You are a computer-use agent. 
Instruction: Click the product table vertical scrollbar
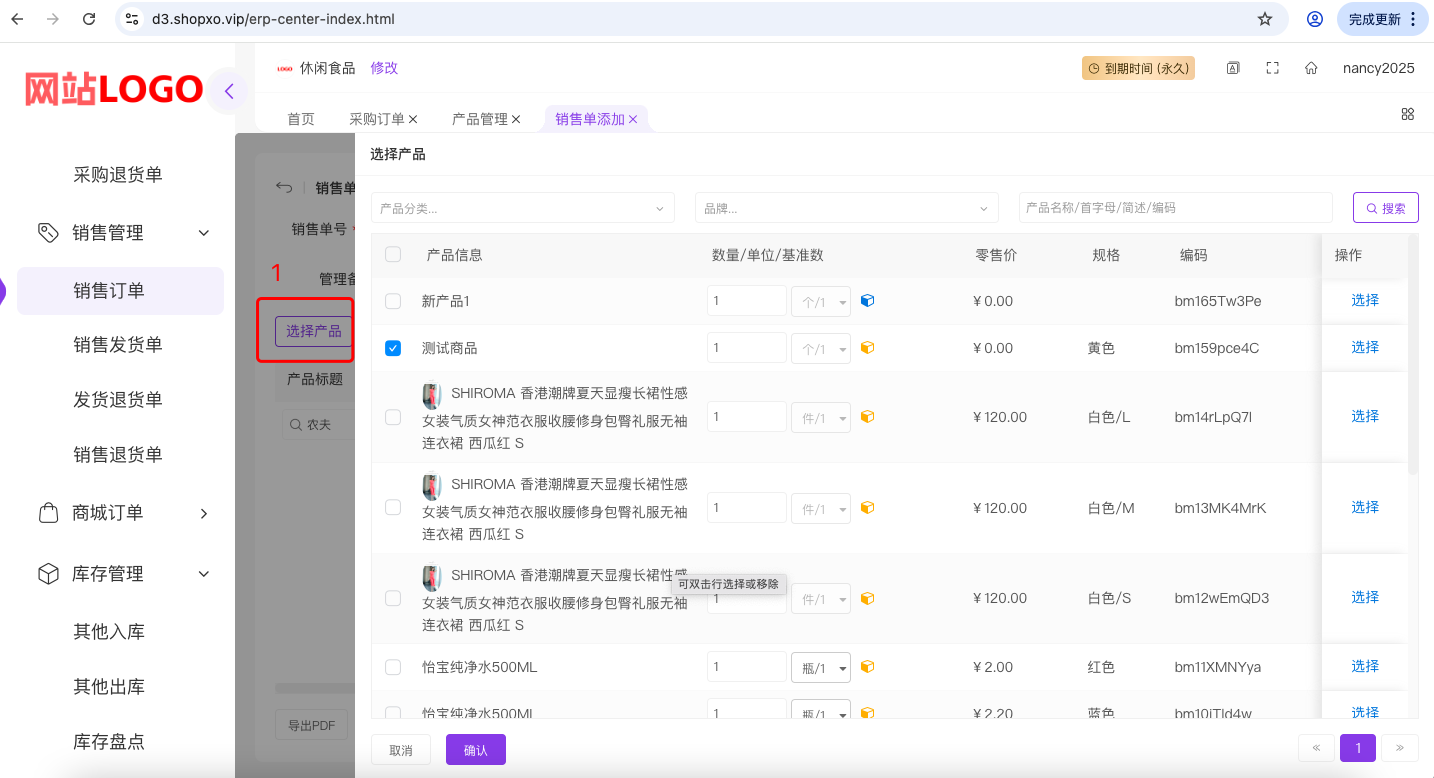coord(1413,355)
